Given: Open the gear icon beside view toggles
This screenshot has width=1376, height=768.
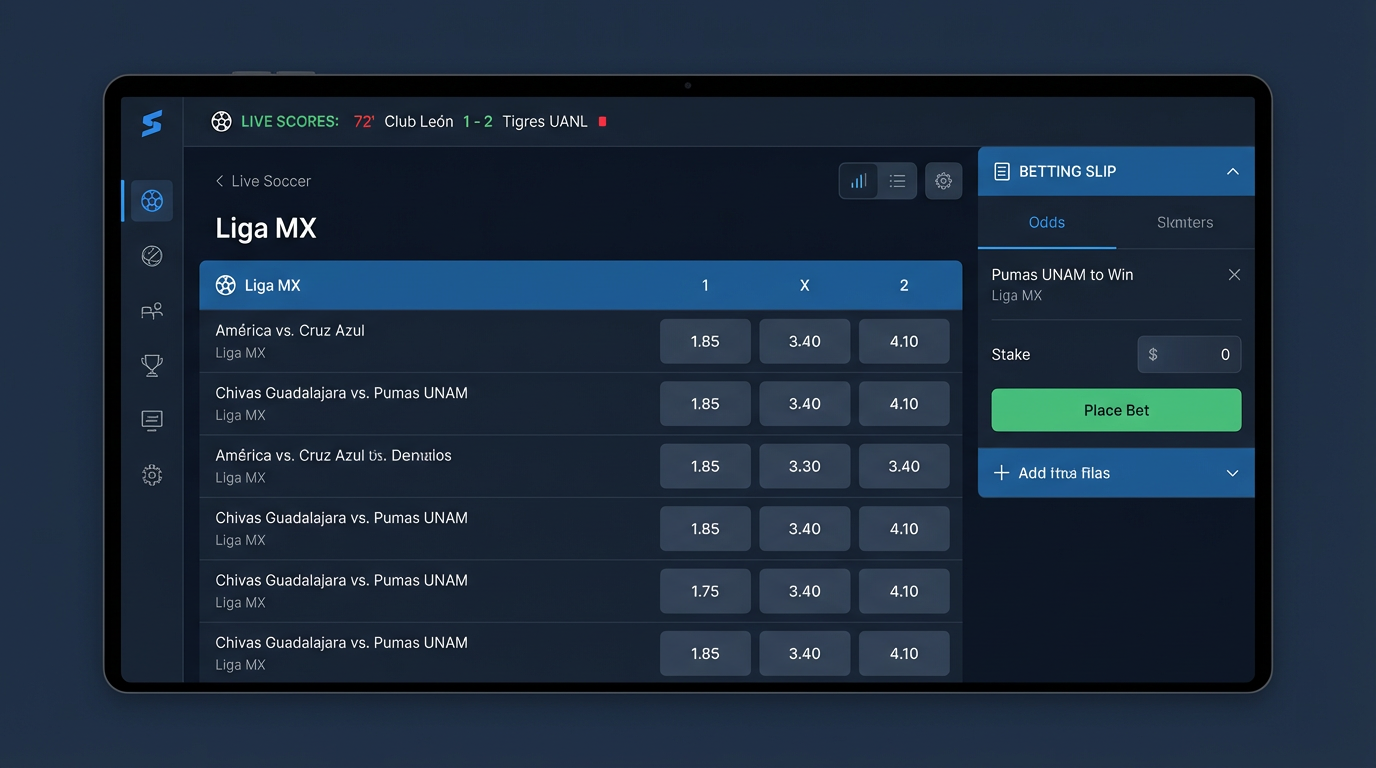Looking at the screenshot, I should click(943, 181).
